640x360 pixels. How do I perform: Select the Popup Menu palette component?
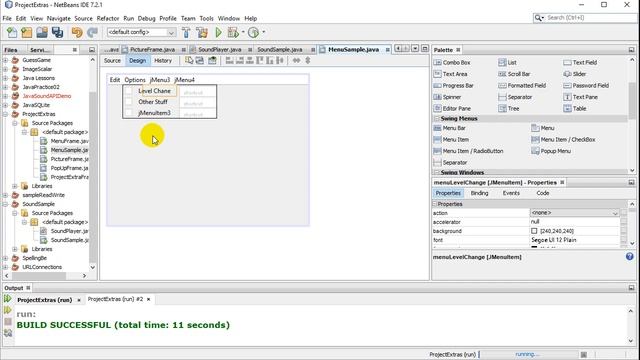pyautogui.click(x=551, y=151)
